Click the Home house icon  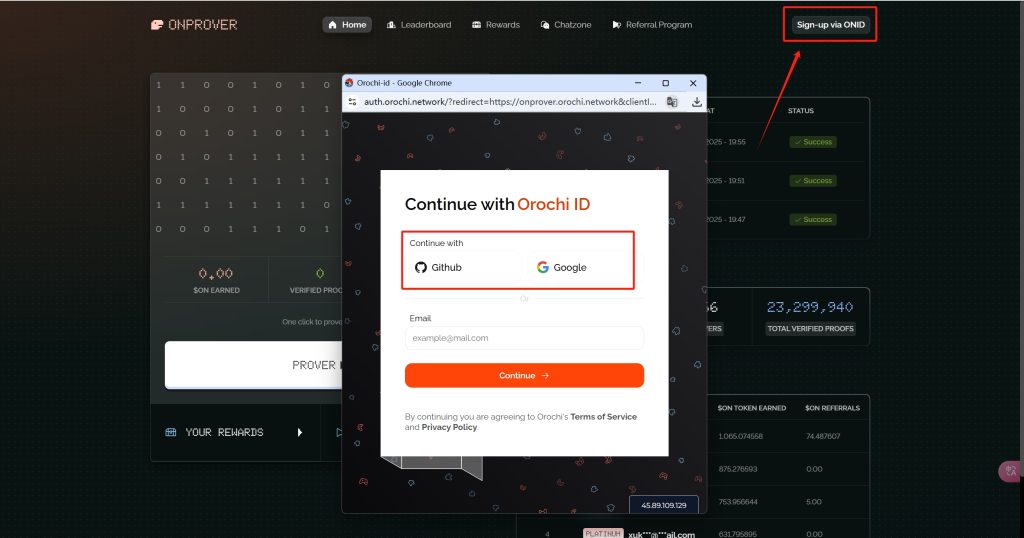click(x=332, y=25)
